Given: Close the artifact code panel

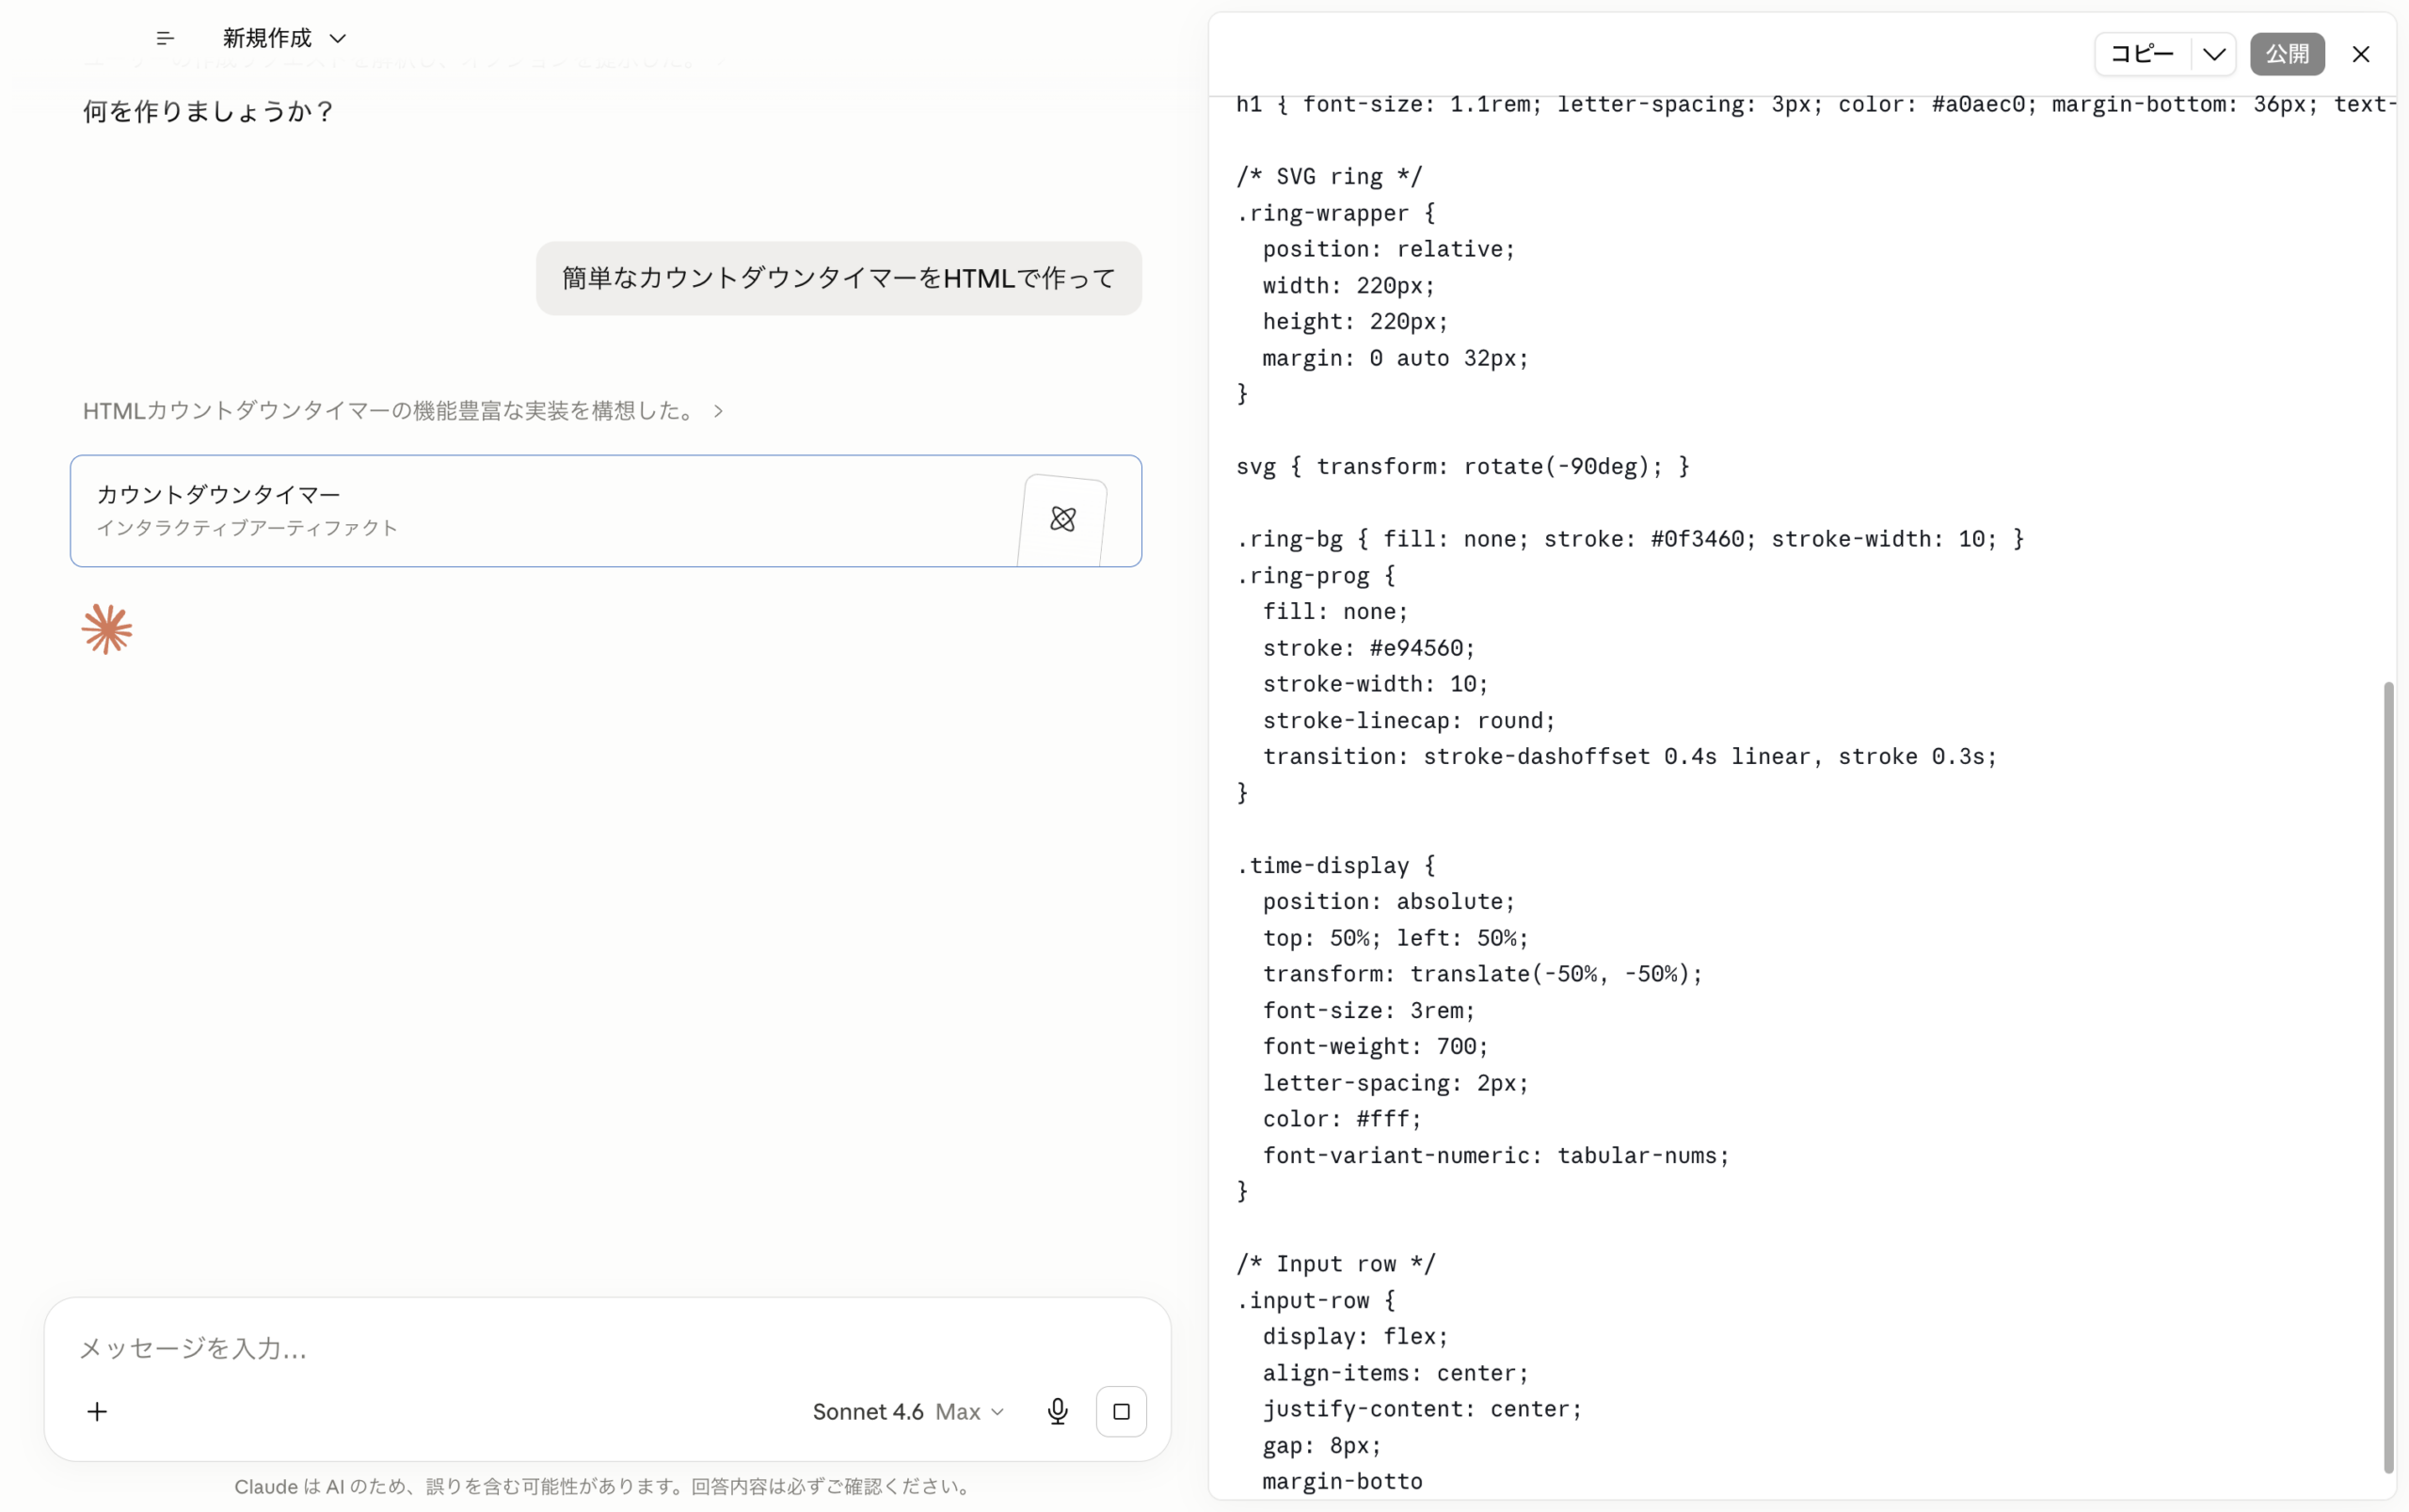Looking at the screenshot, I should coord(2361,54).
